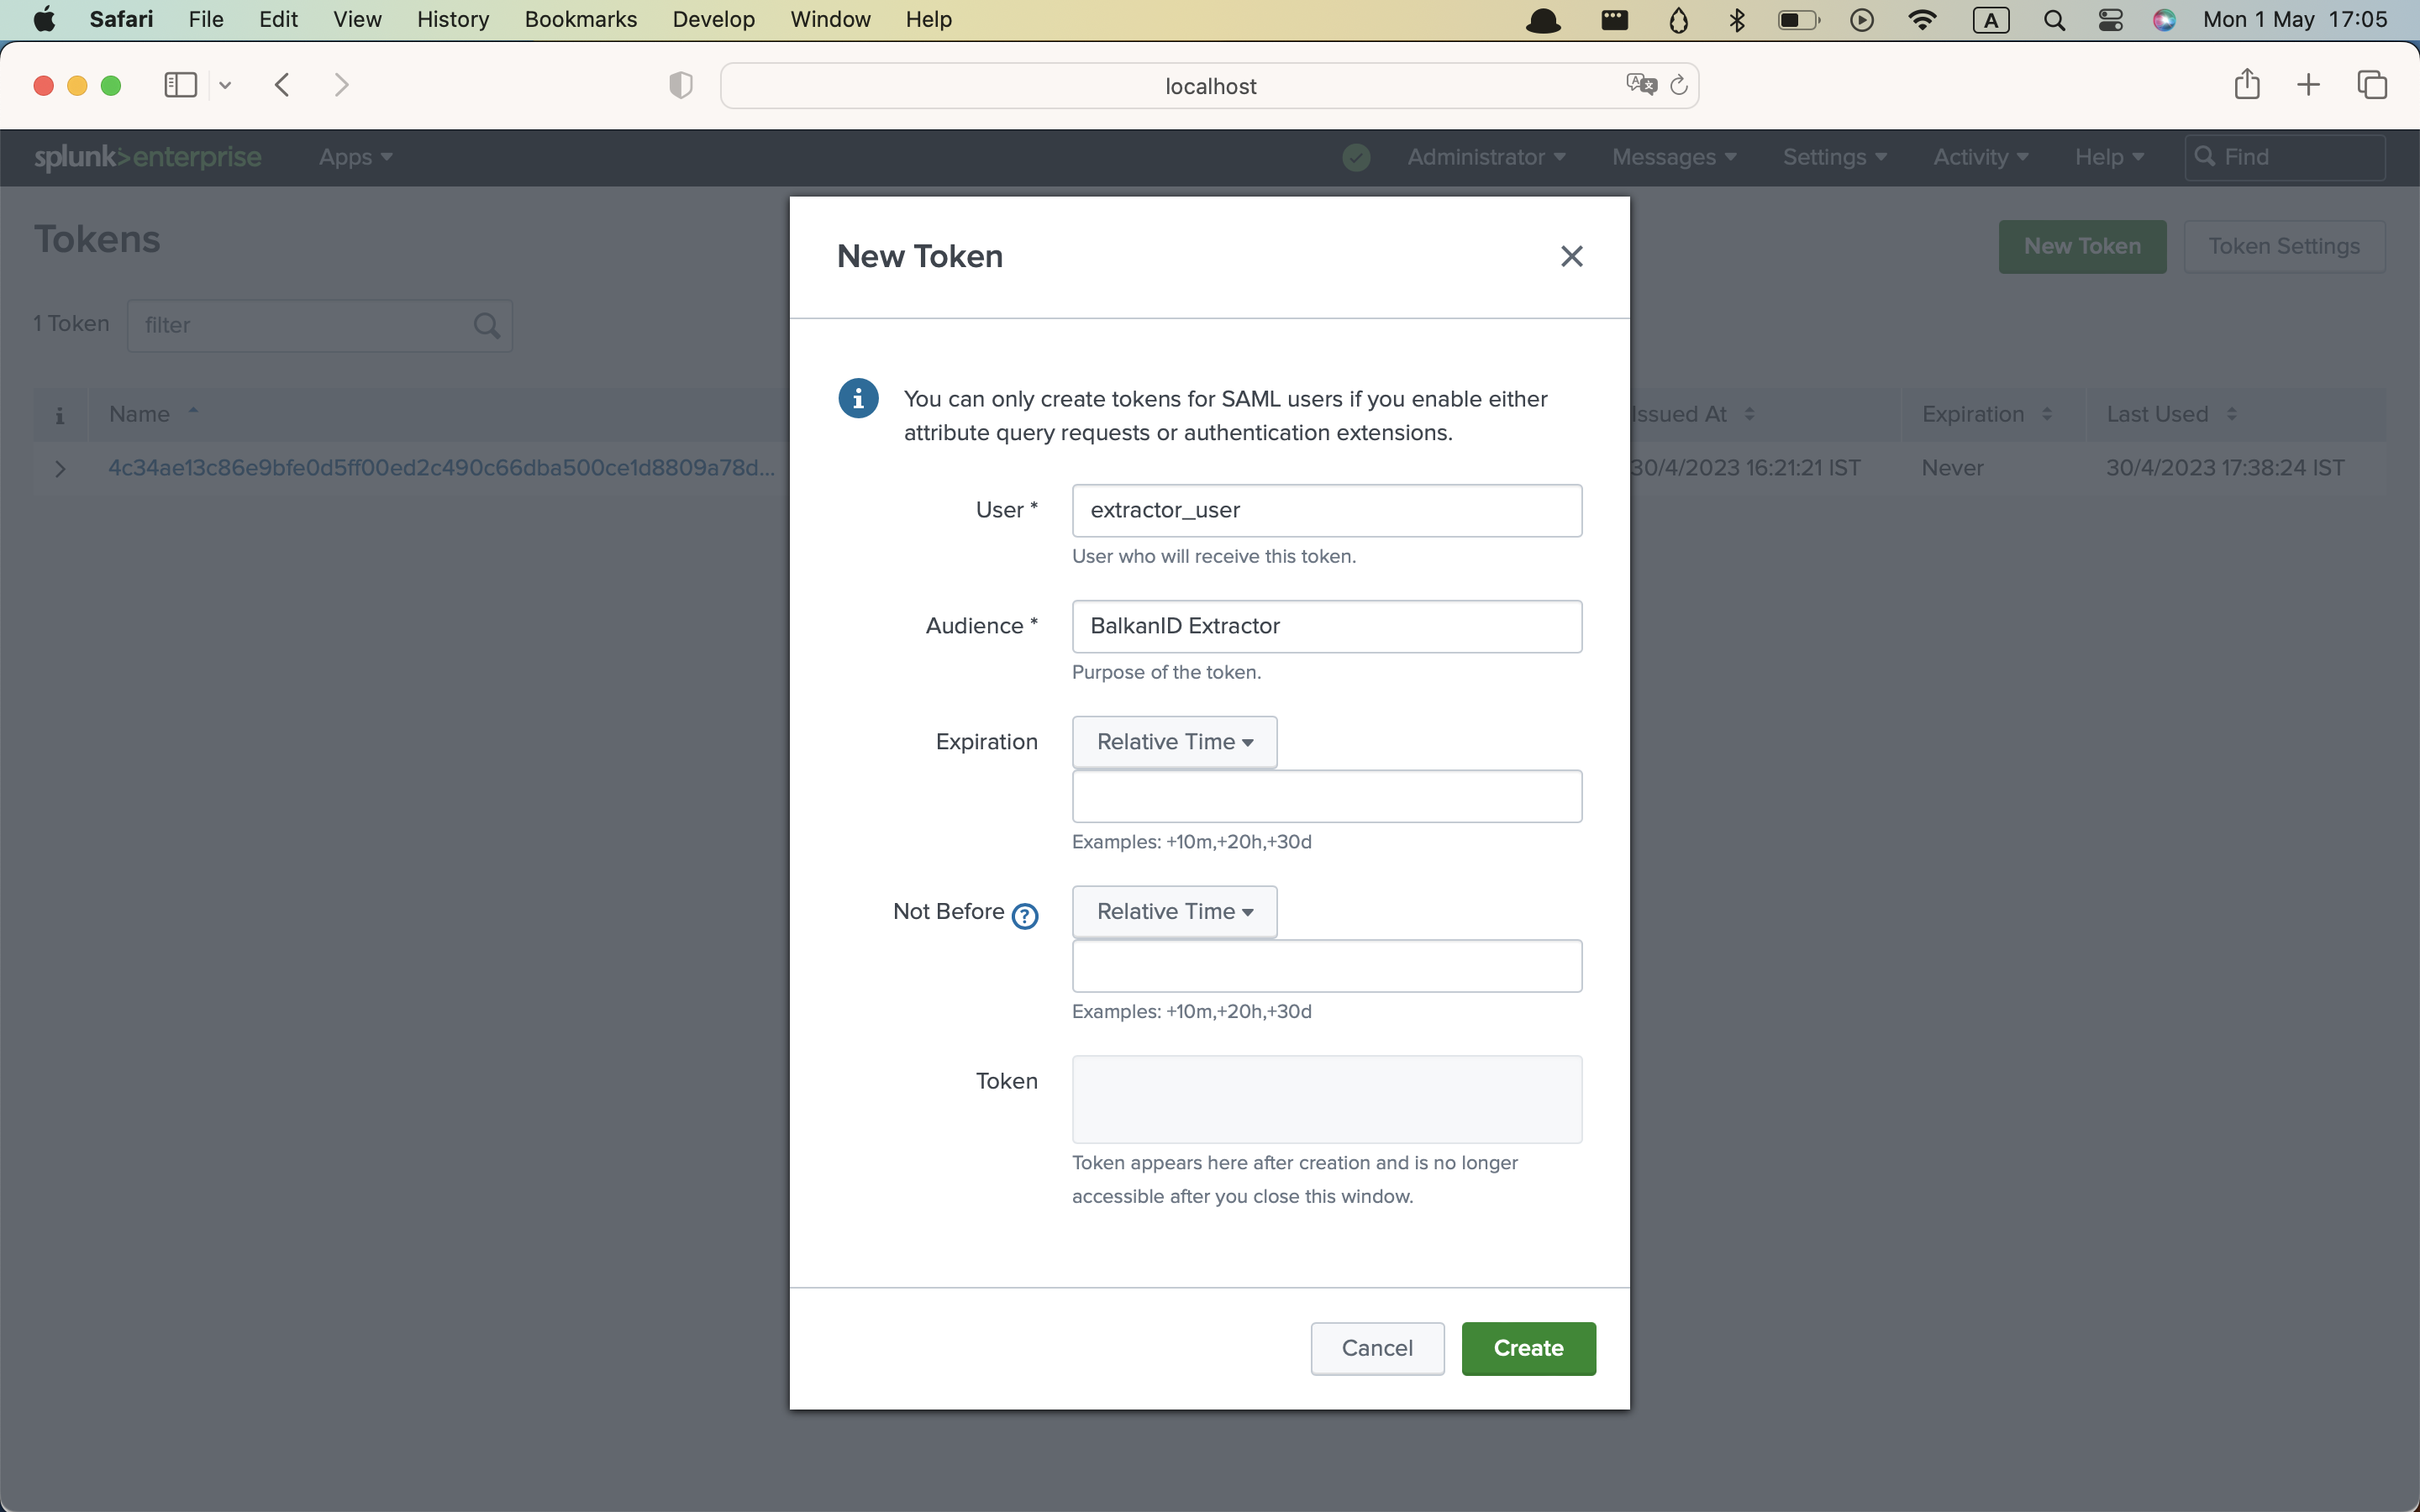Open the Develop menu in menu bar
The image size is (2420, 1512).
(713, 19)
